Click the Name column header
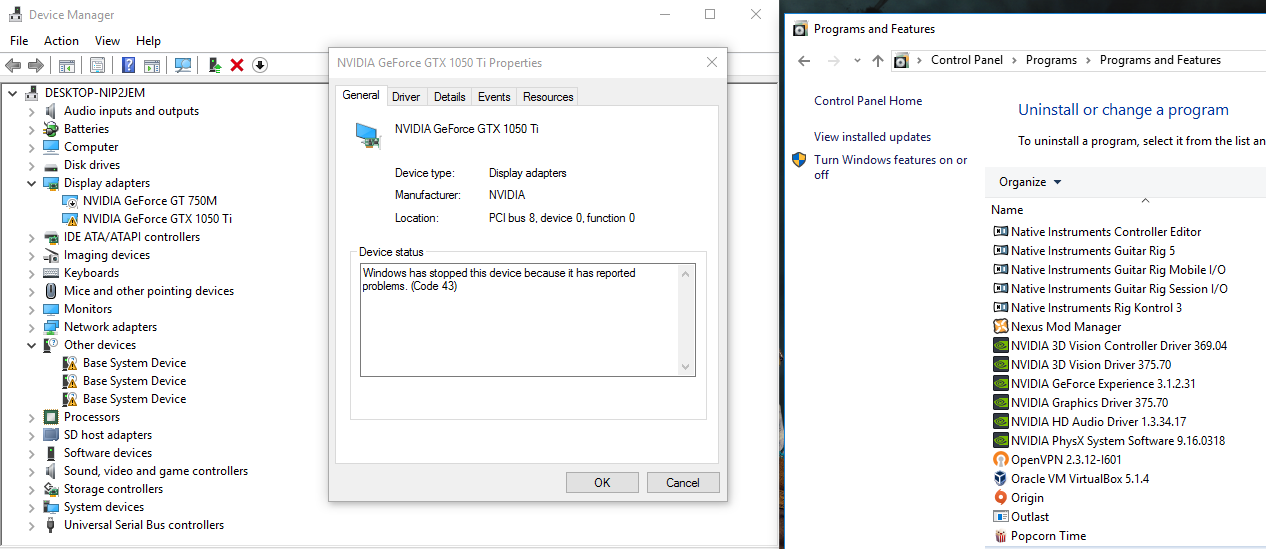1266x549 pixels. [1007, 210]
